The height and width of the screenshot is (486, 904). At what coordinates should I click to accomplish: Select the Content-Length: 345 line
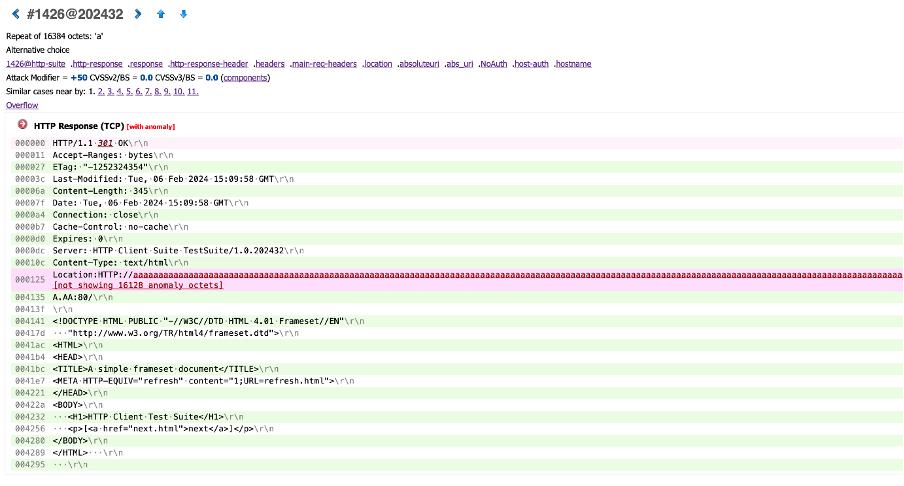click(457, 191)
